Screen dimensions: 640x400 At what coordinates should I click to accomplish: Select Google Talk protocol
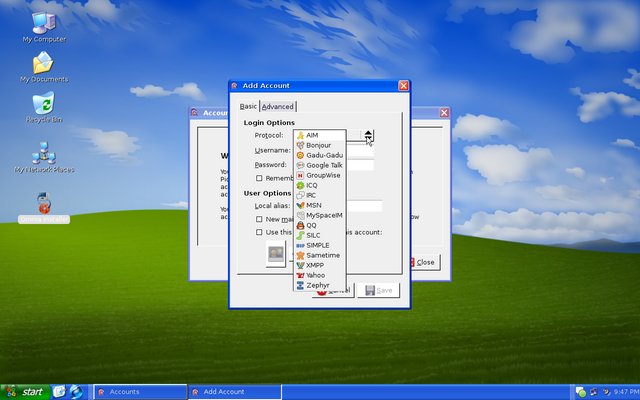tap(320, 165)
